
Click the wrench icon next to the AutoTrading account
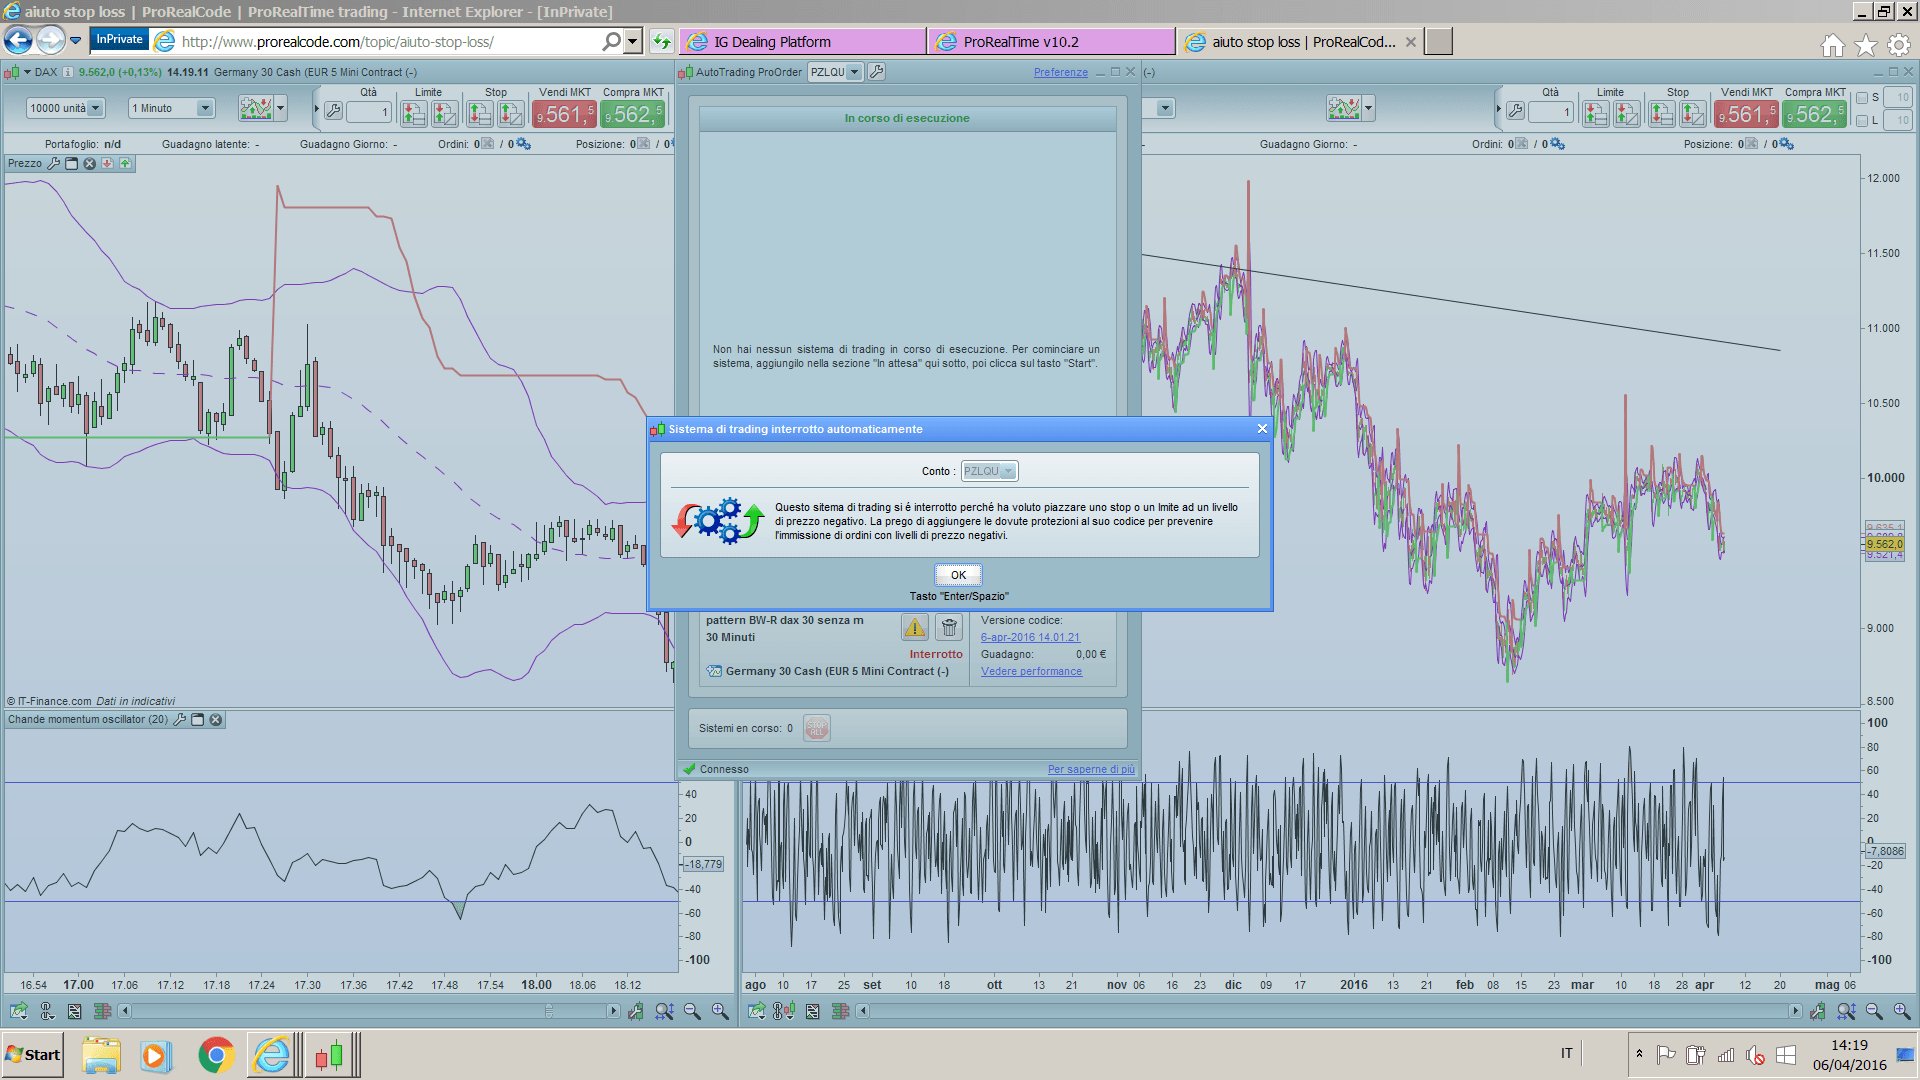(x=876, y=72)
